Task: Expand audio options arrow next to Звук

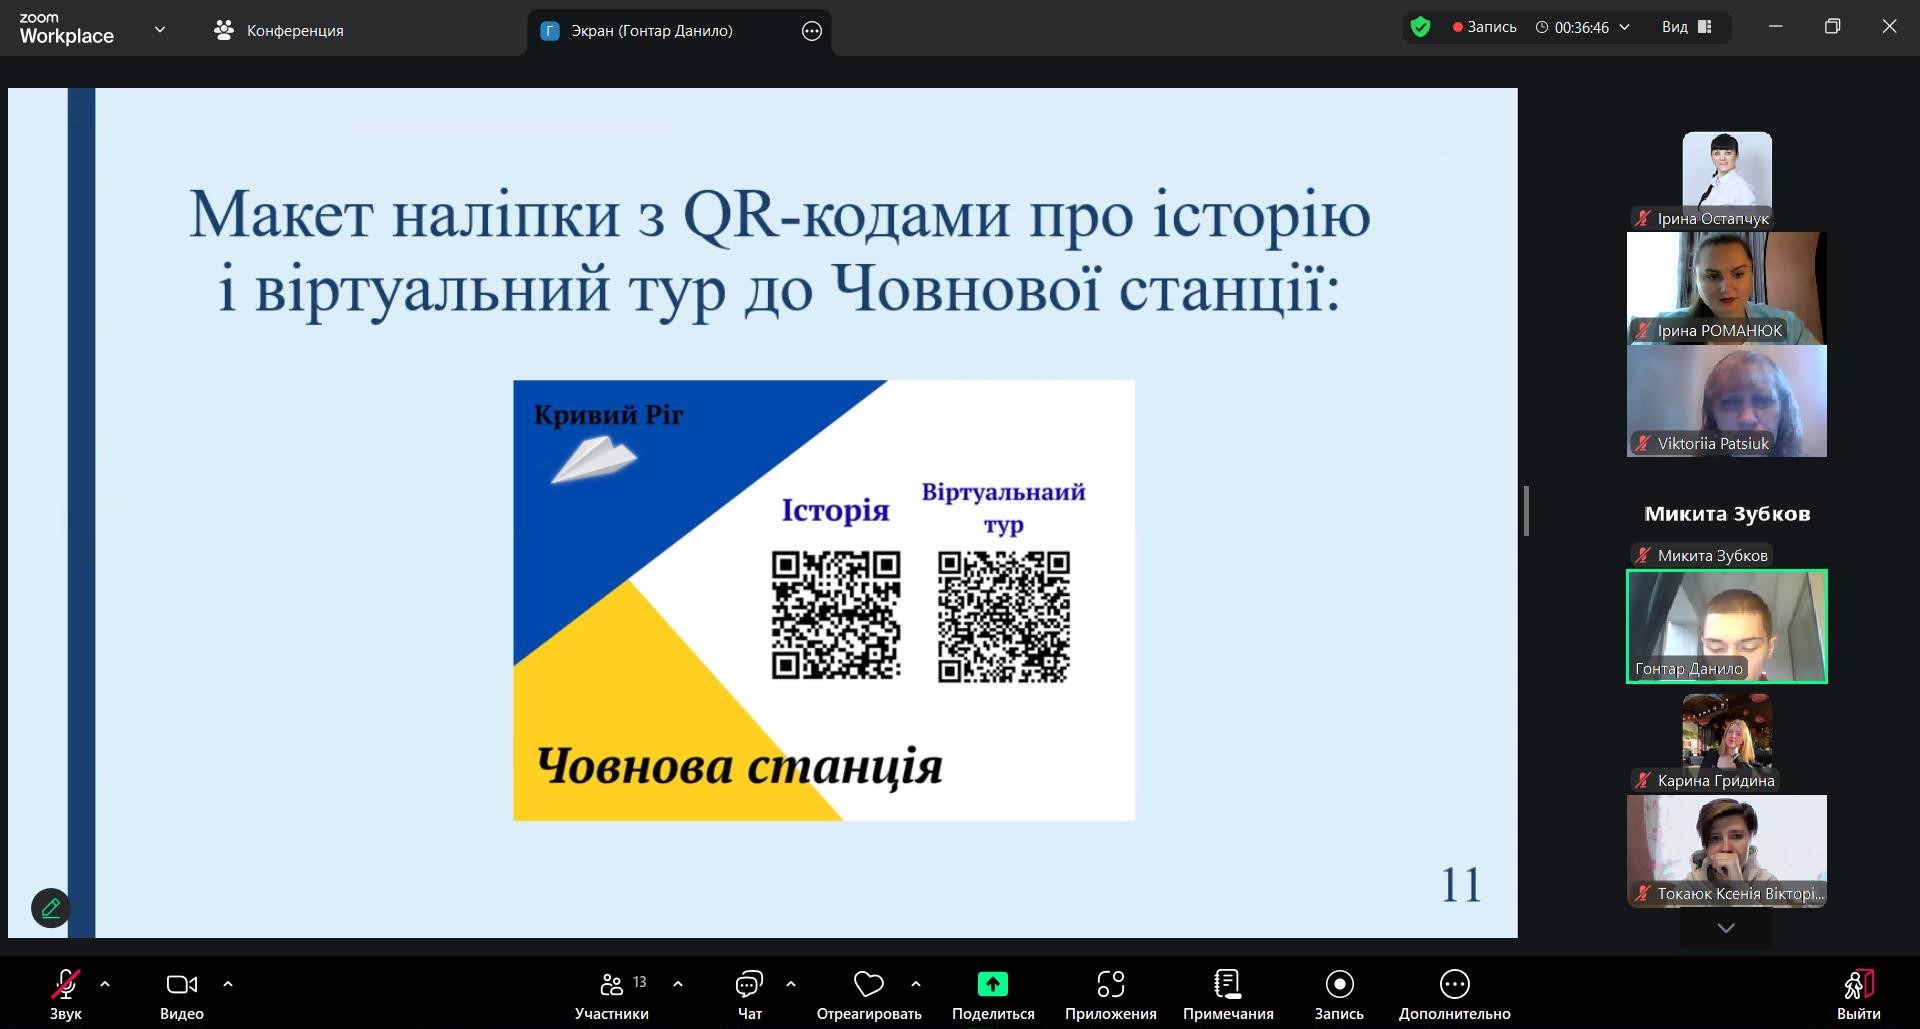Action: point(105,984)
